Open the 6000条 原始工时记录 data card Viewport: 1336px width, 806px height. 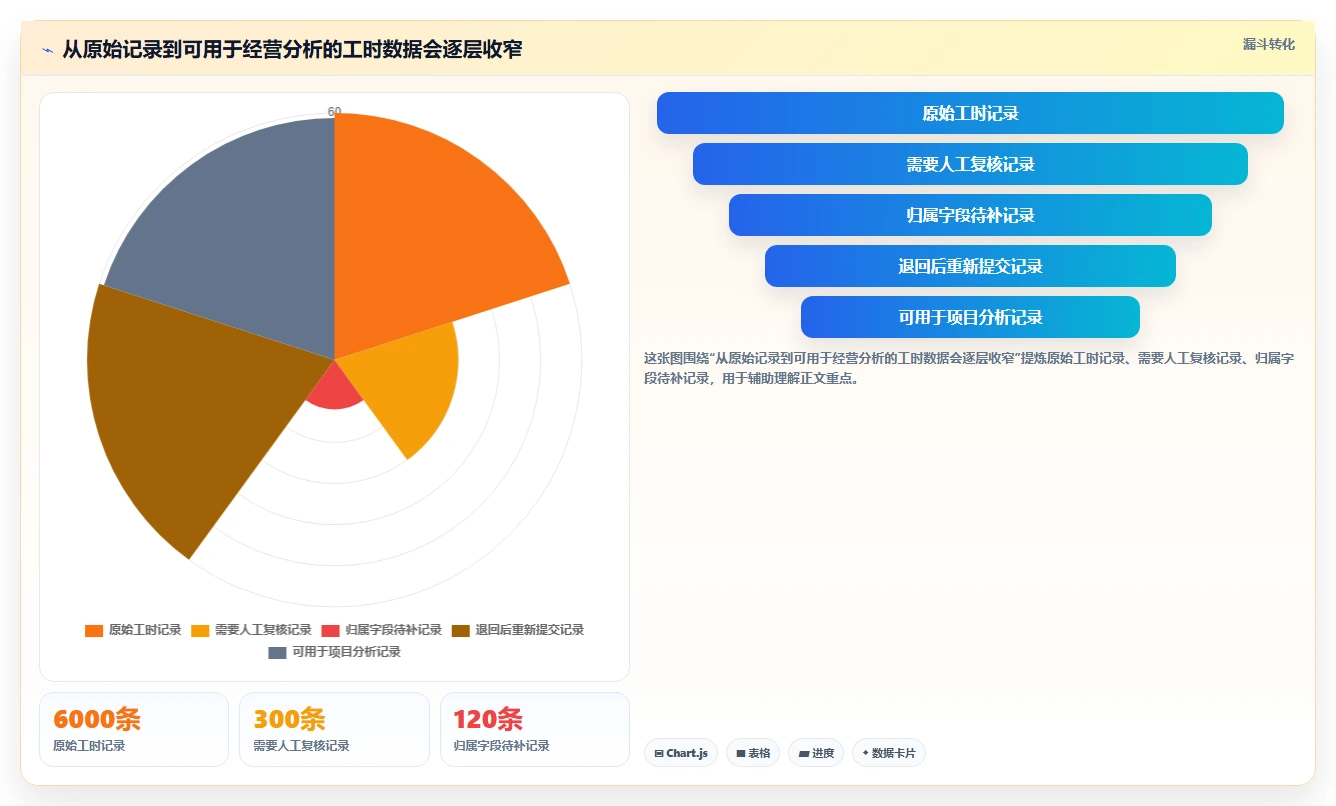(x=134, y=729)
